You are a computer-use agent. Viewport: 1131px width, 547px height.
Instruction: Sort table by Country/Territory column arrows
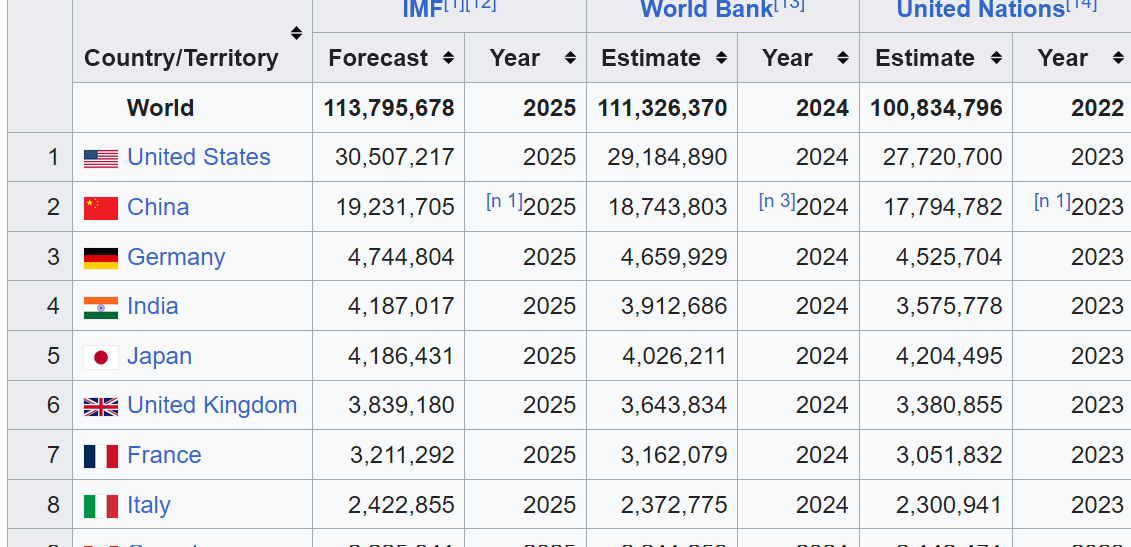(x=296, y=33)
